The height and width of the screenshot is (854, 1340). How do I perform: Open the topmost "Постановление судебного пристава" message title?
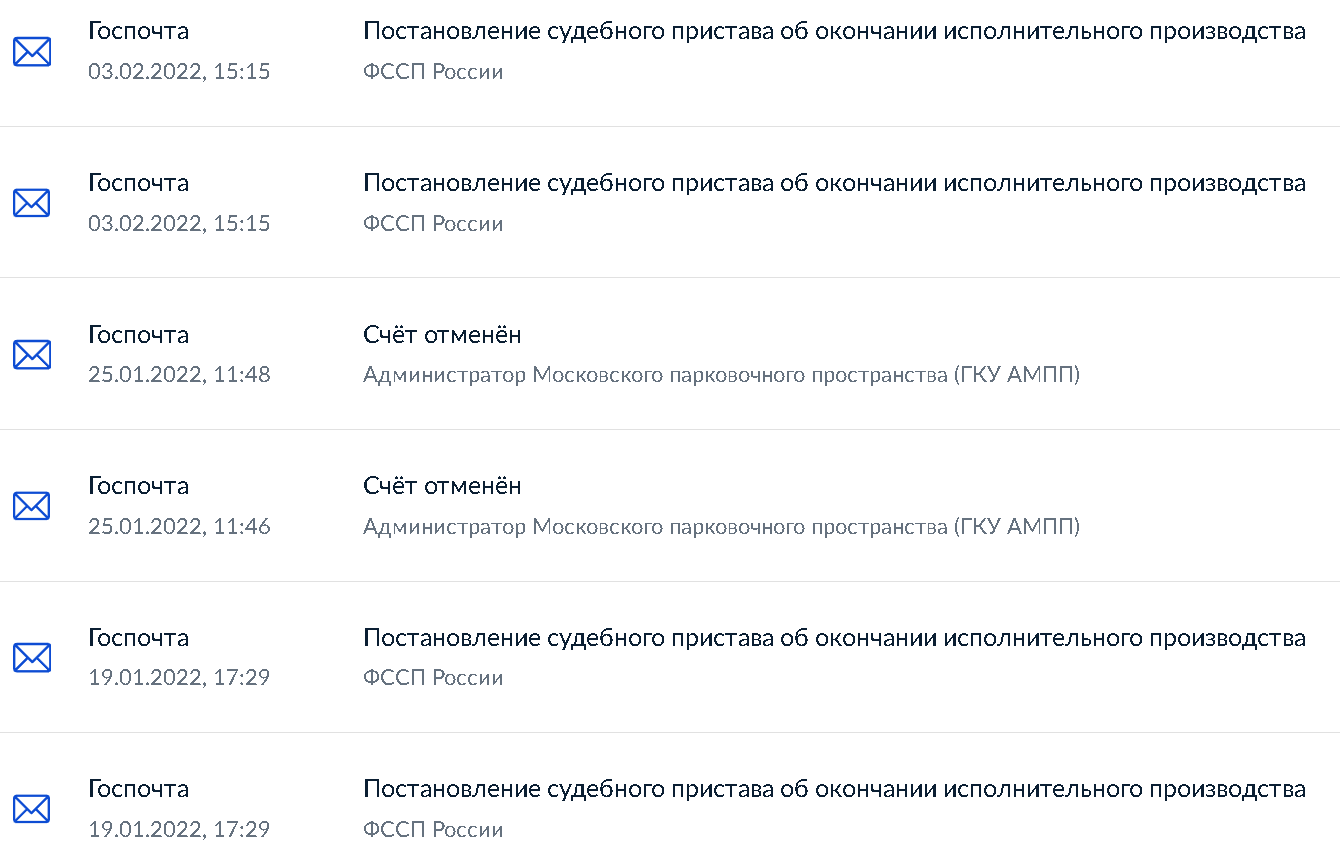coord(835,32)
